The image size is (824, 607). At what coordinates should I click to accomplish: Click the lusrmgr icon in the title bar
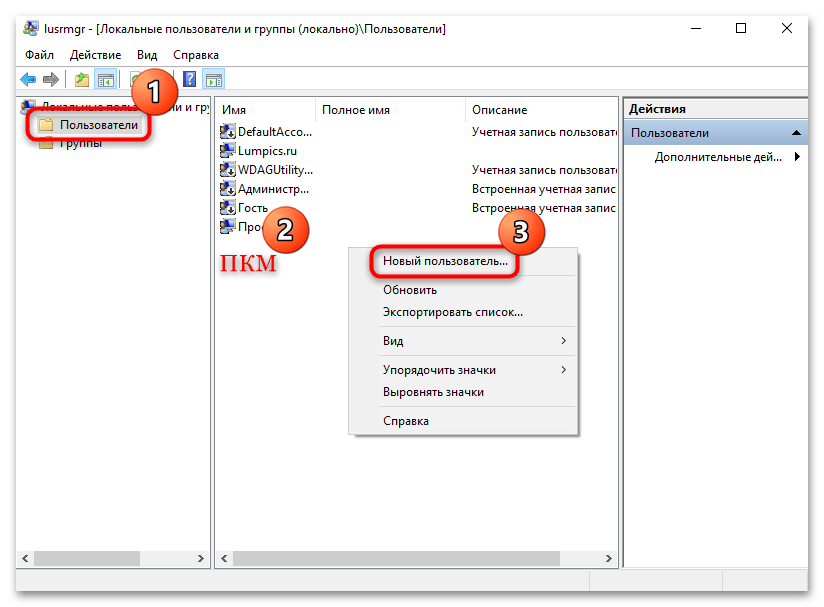(x=31, y=28)
